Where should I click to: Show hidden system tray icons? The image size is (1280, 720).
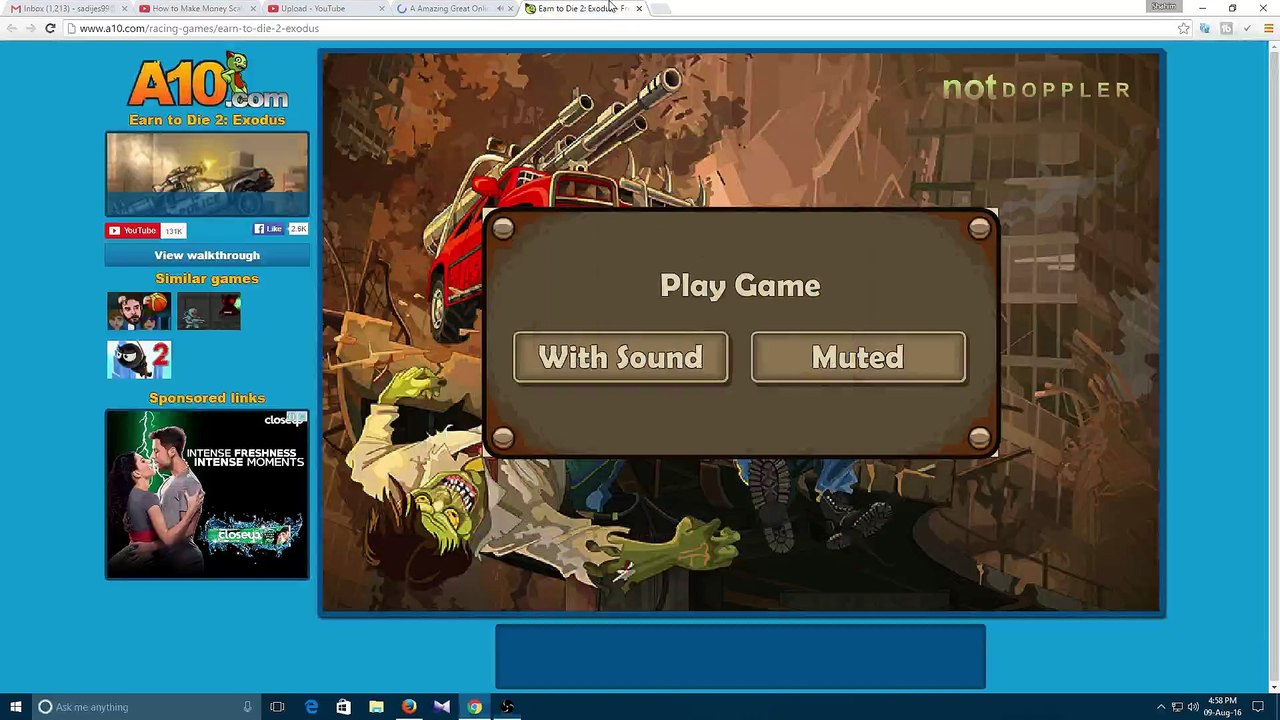[x=1161, y=707]
